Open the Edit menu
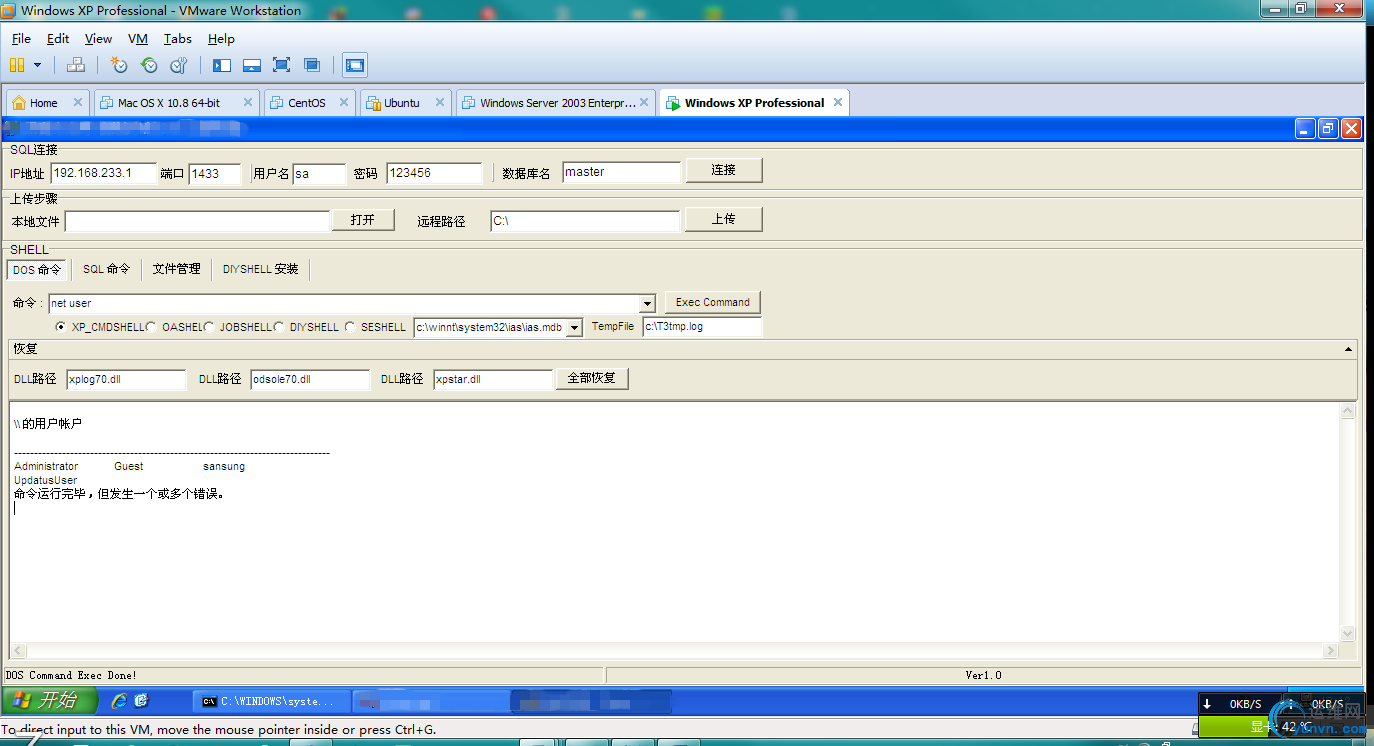The height and width of the screenshot is (746, 1374). [x=58, y=39]
